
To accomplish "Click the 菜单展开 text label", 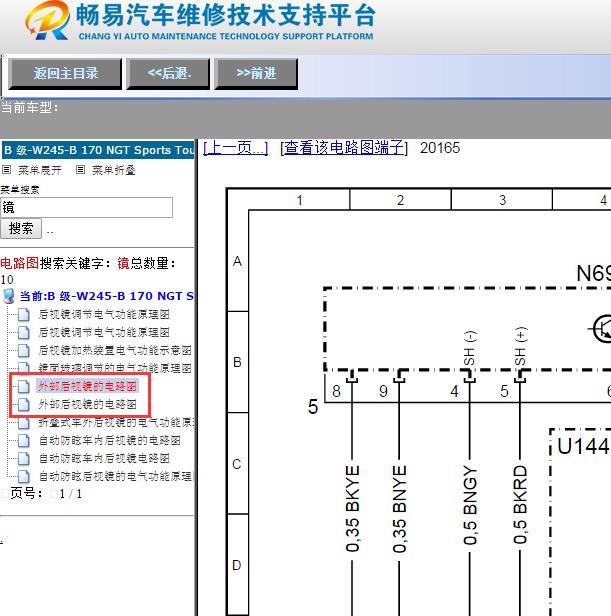I will point(40,170).
